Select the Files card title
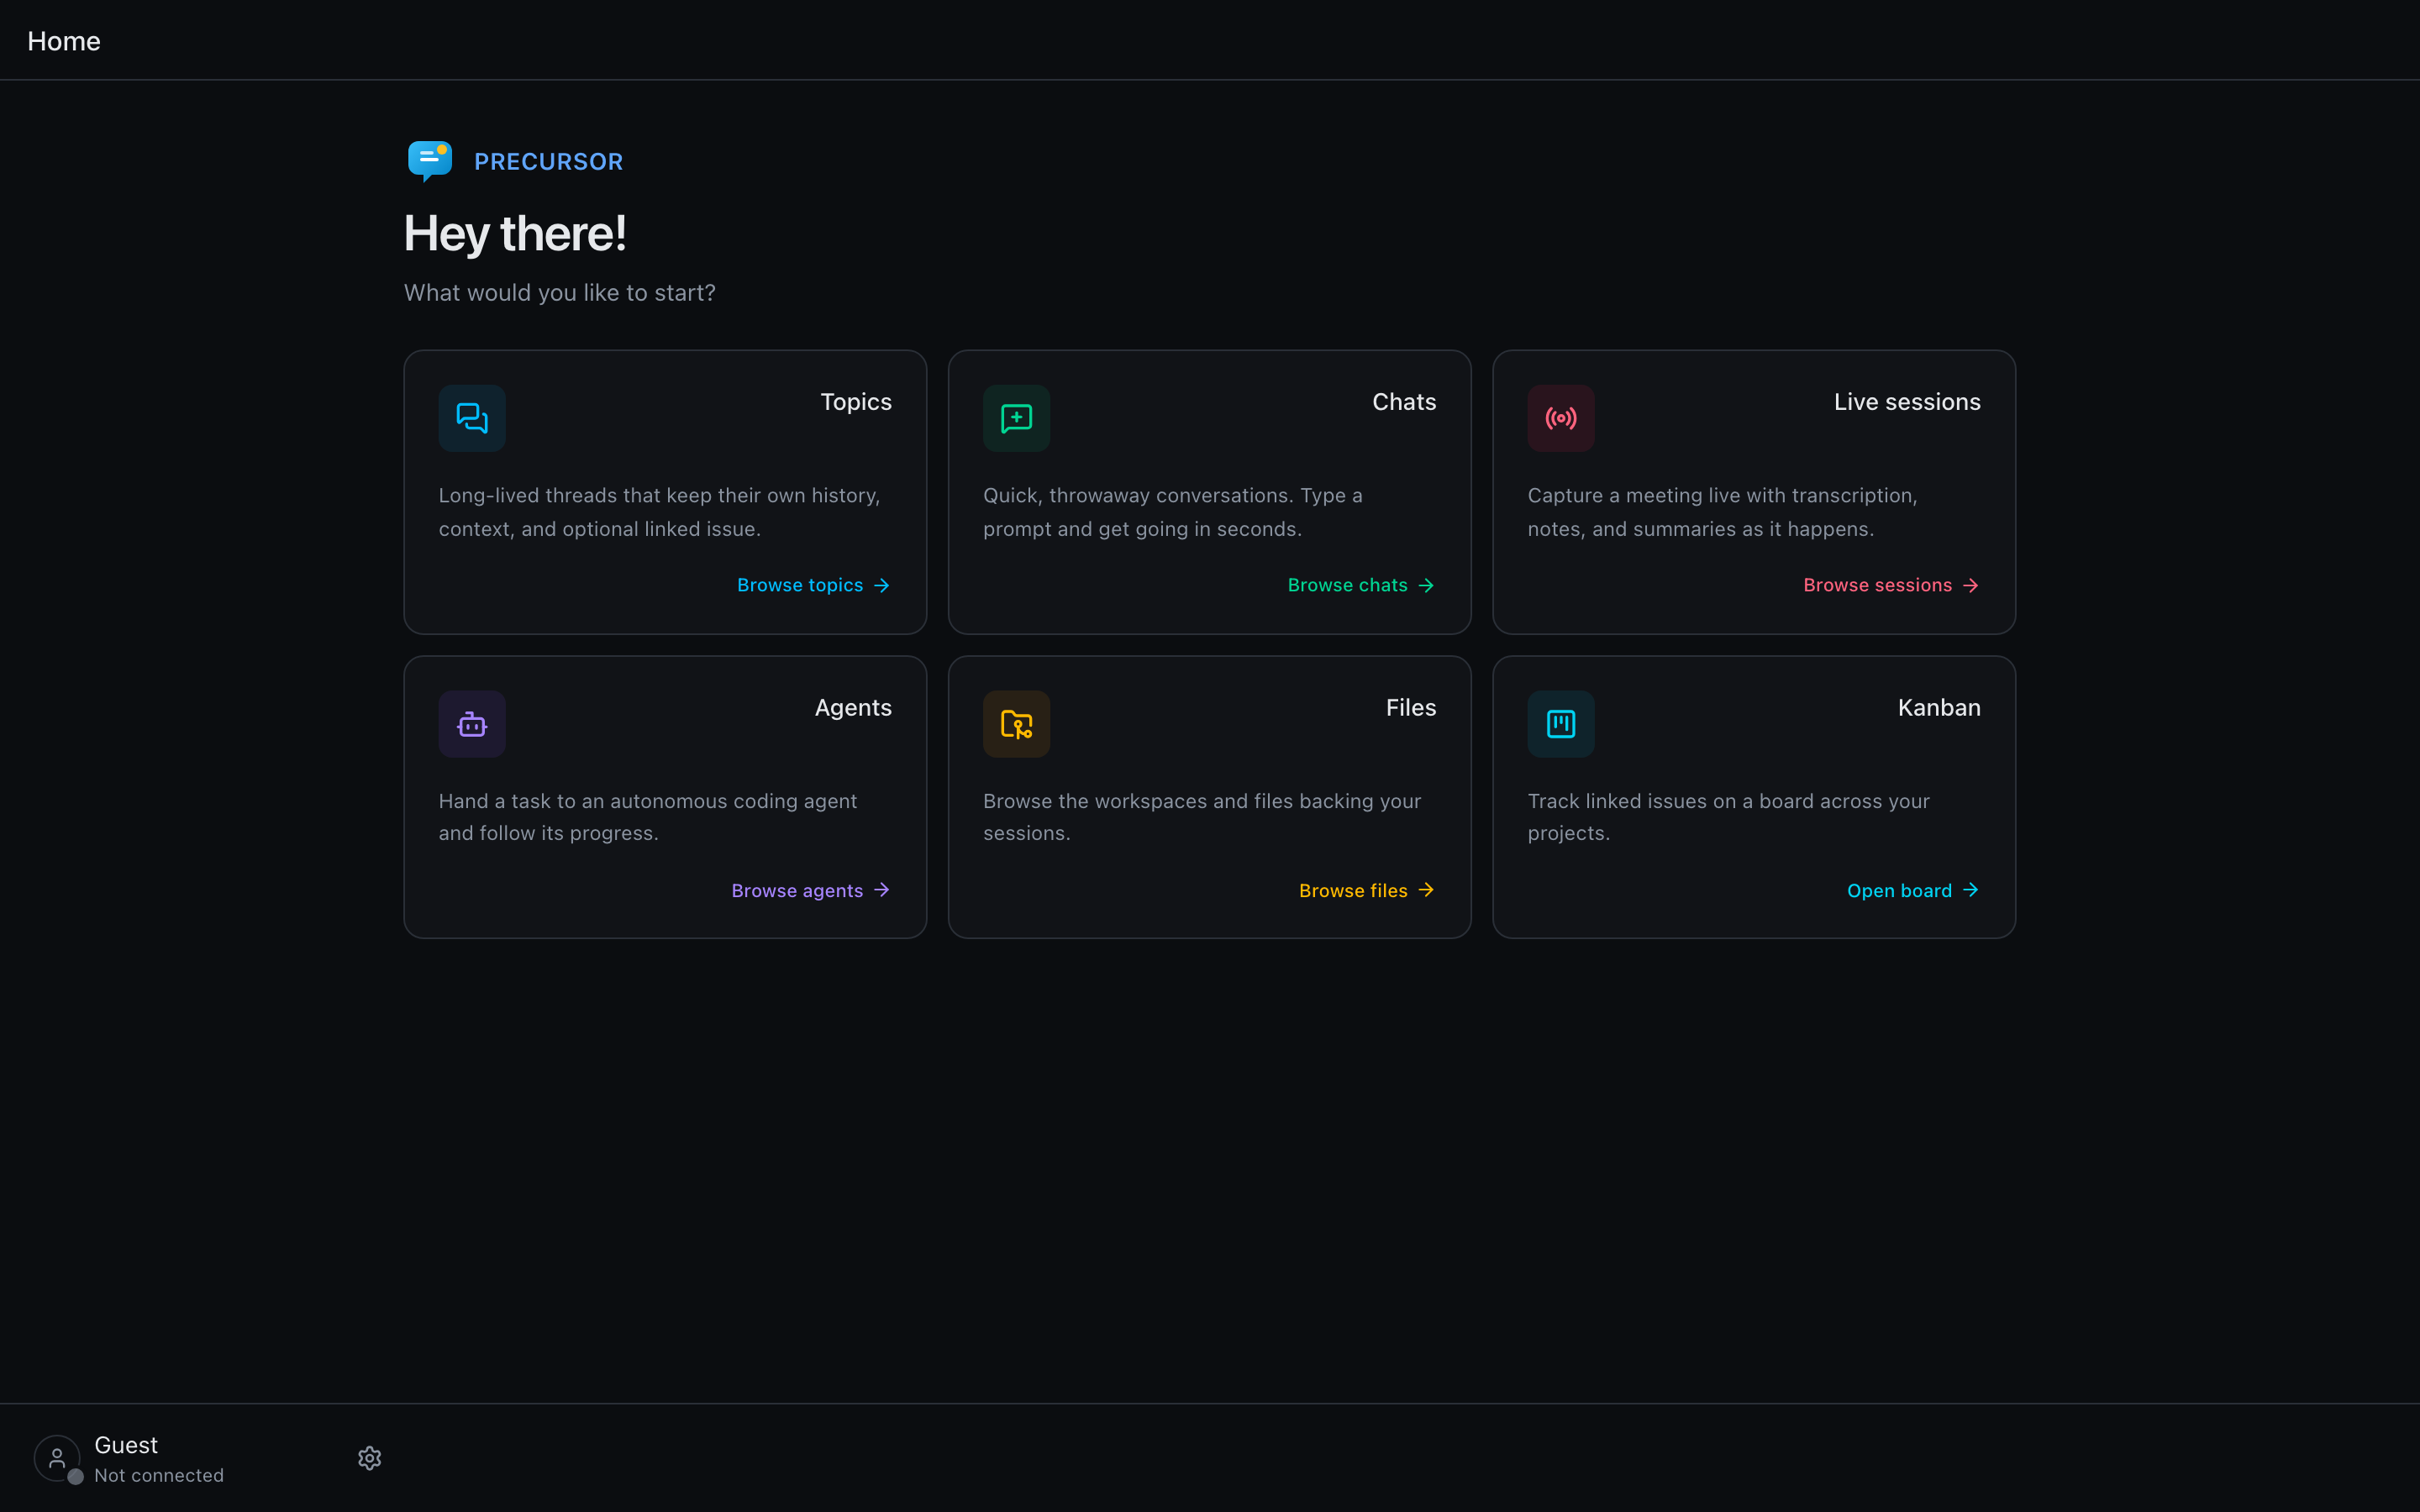The width and height of the screenshot is (2420, 1512). (x=1411, y=708)
